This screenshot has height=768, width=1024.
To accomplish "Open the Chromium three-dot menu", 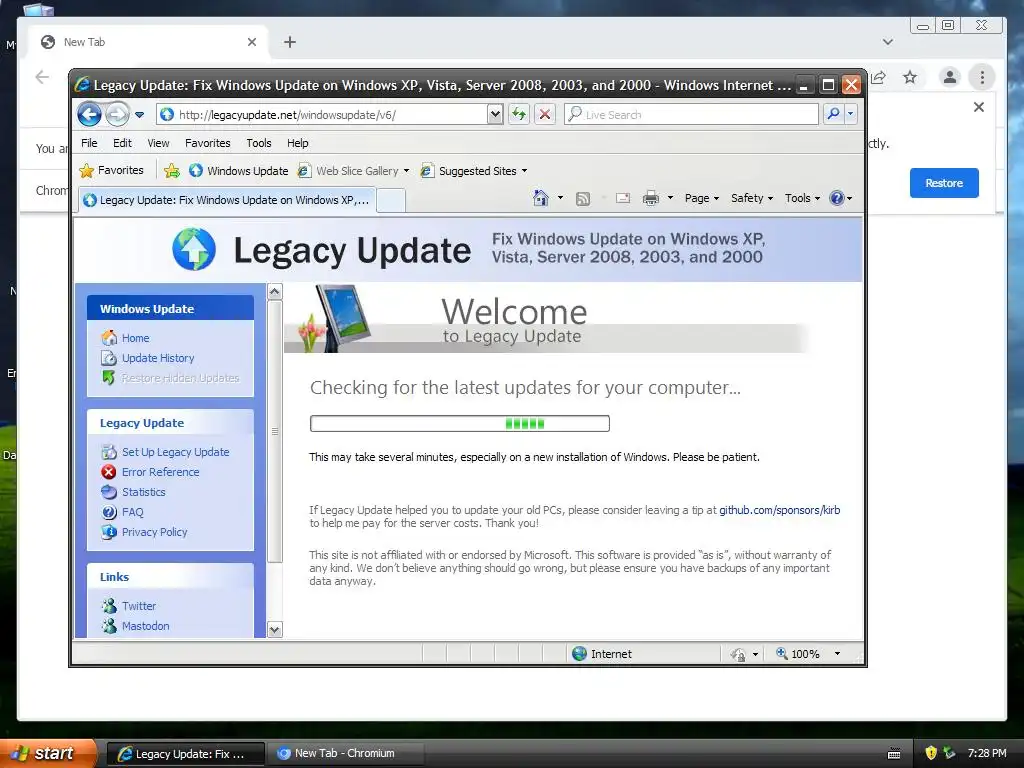I will pyautogui.click(x=982, y=77).
